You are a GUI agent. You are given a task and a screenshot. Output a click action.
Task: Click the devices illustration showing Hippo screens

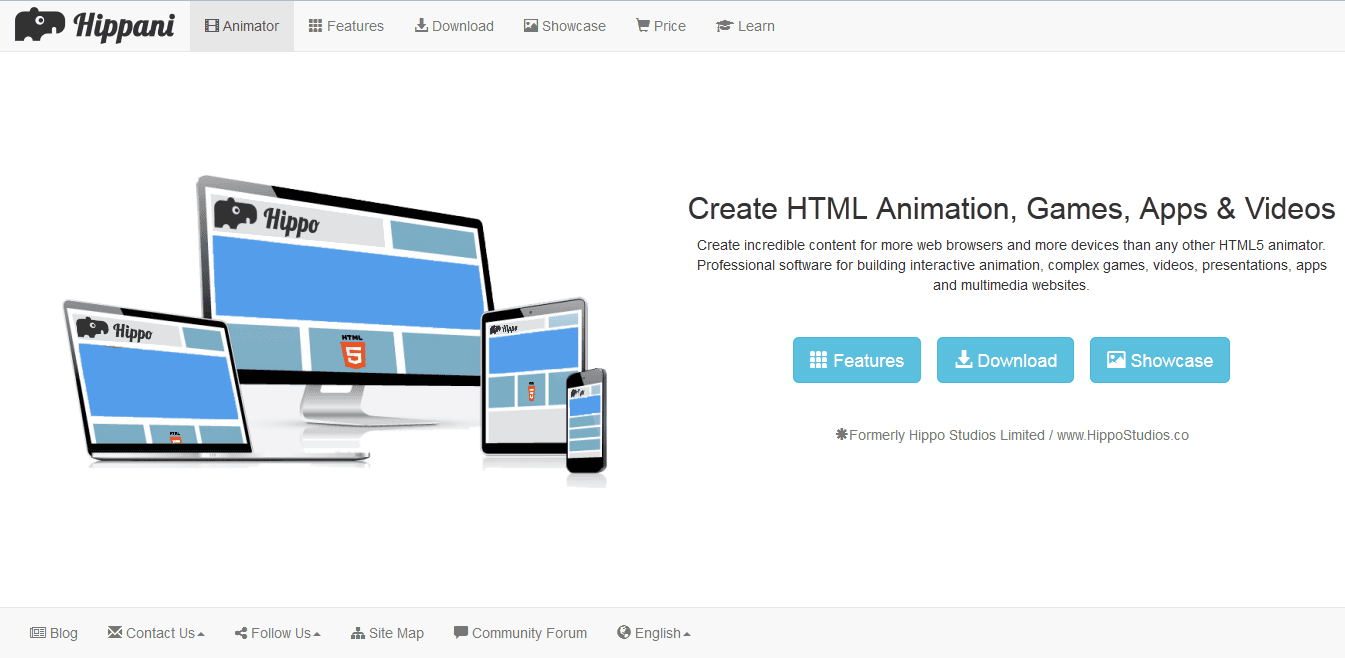[335, 330]
